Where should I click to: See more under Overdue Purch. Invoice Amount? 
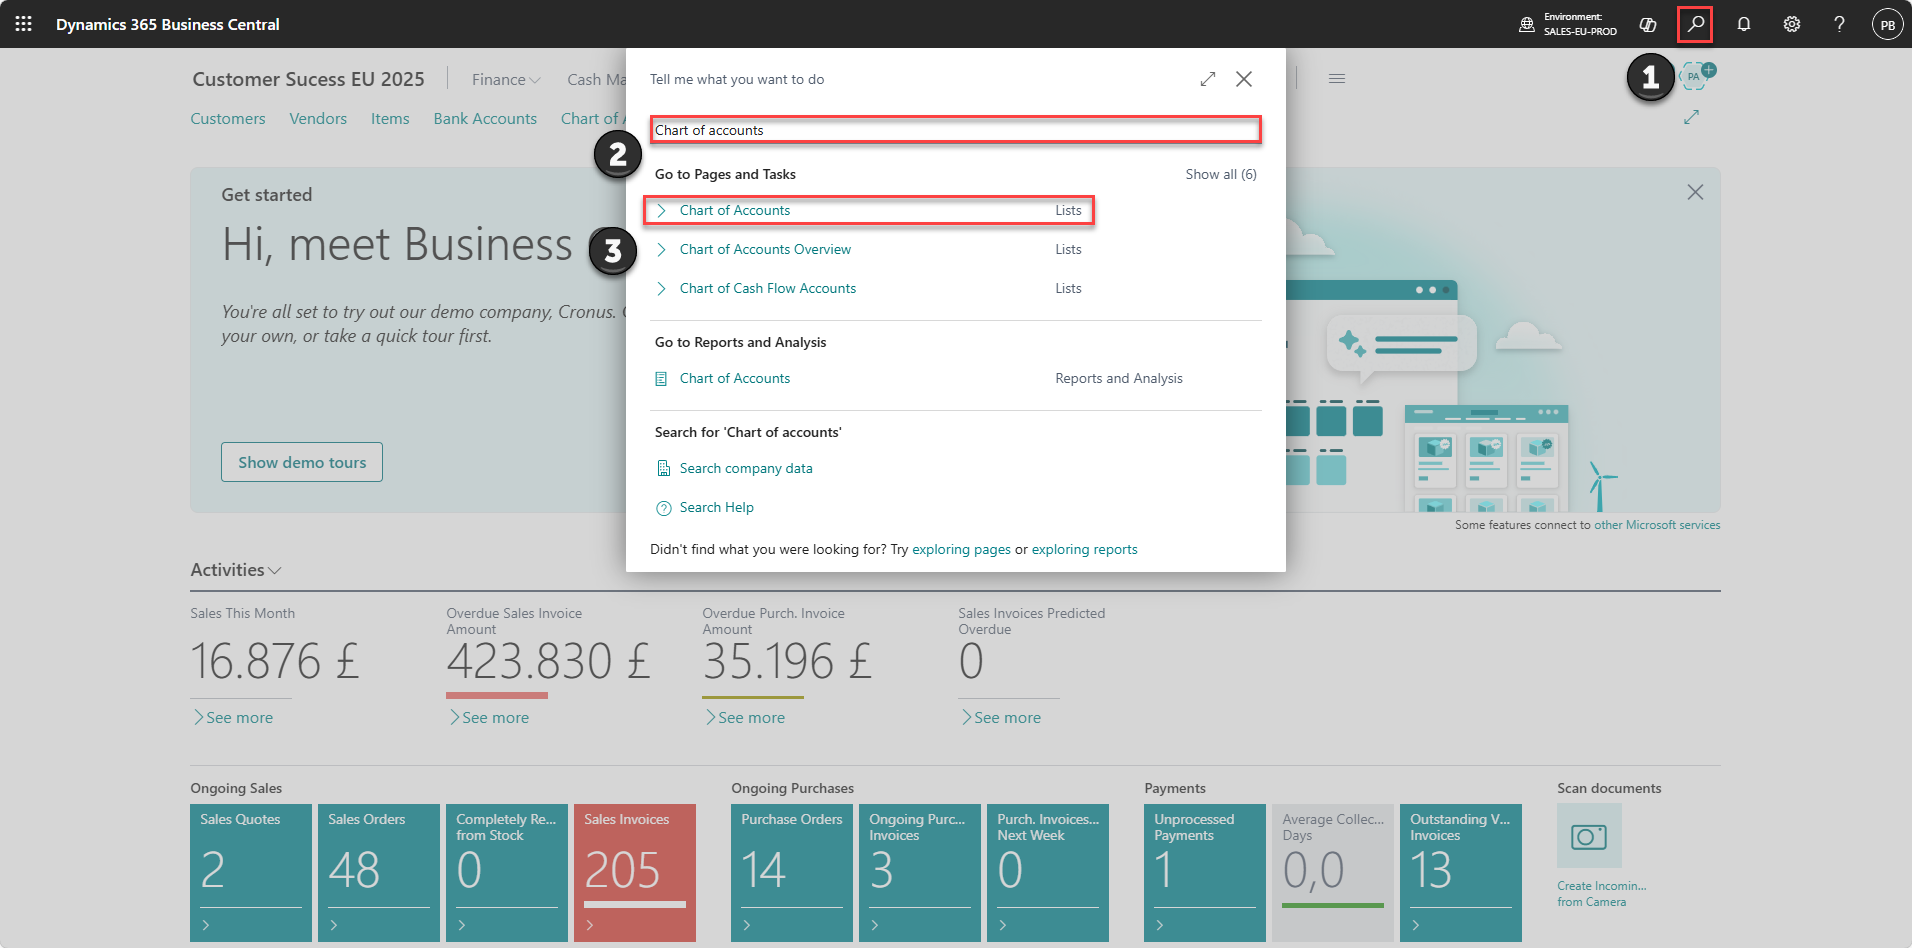pyautogui.click(x=745, y=717)
